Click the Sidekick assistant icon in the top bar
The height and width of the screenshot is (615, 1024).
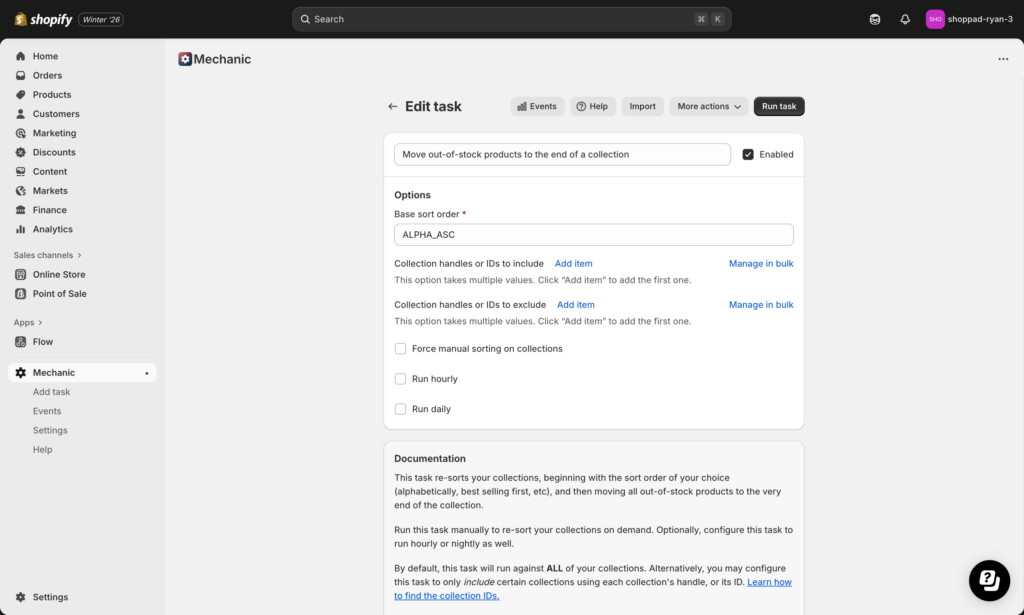(875, 20)
